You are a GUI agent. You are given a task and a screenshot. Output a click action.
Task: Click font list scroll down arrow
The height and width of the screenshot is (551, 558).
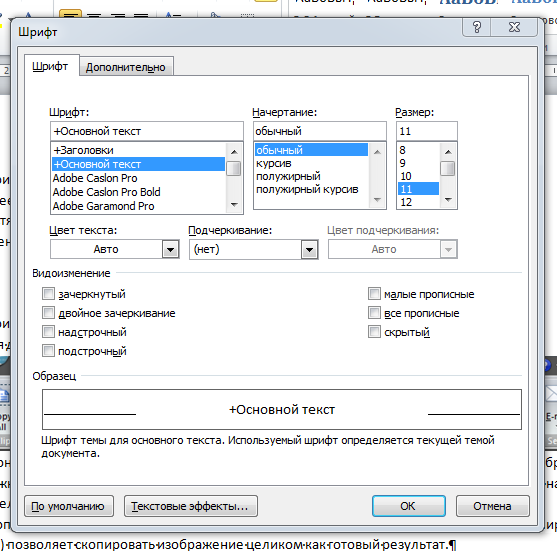(x=234, y=204)
